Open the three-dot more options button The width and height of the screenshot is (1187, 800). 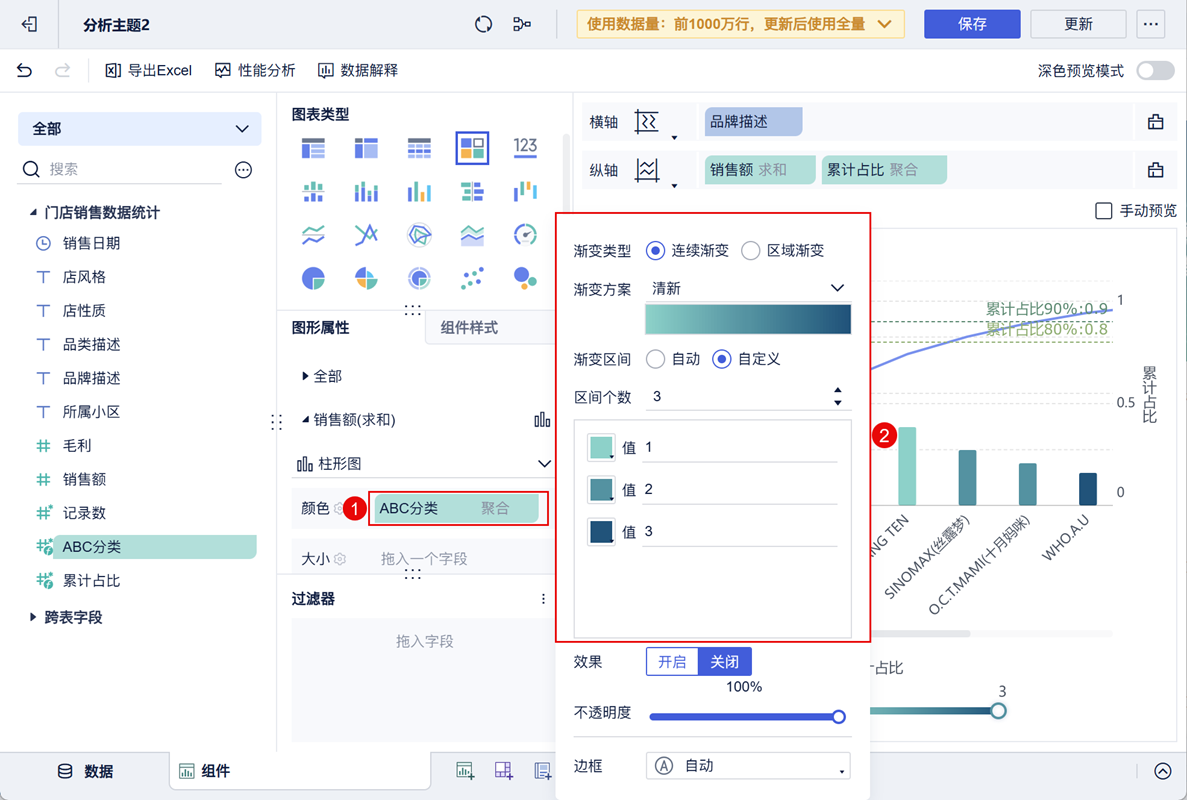coord(1151,24)
